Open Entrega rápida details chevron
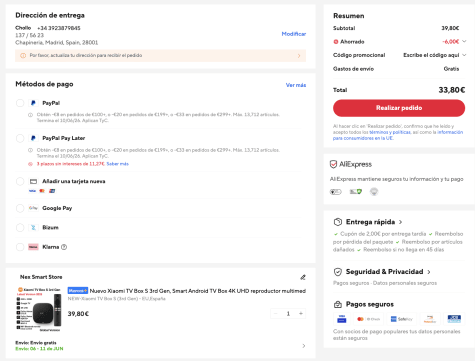Image resolution: width=475 pixels, height=361 pixels. point(400,222)
